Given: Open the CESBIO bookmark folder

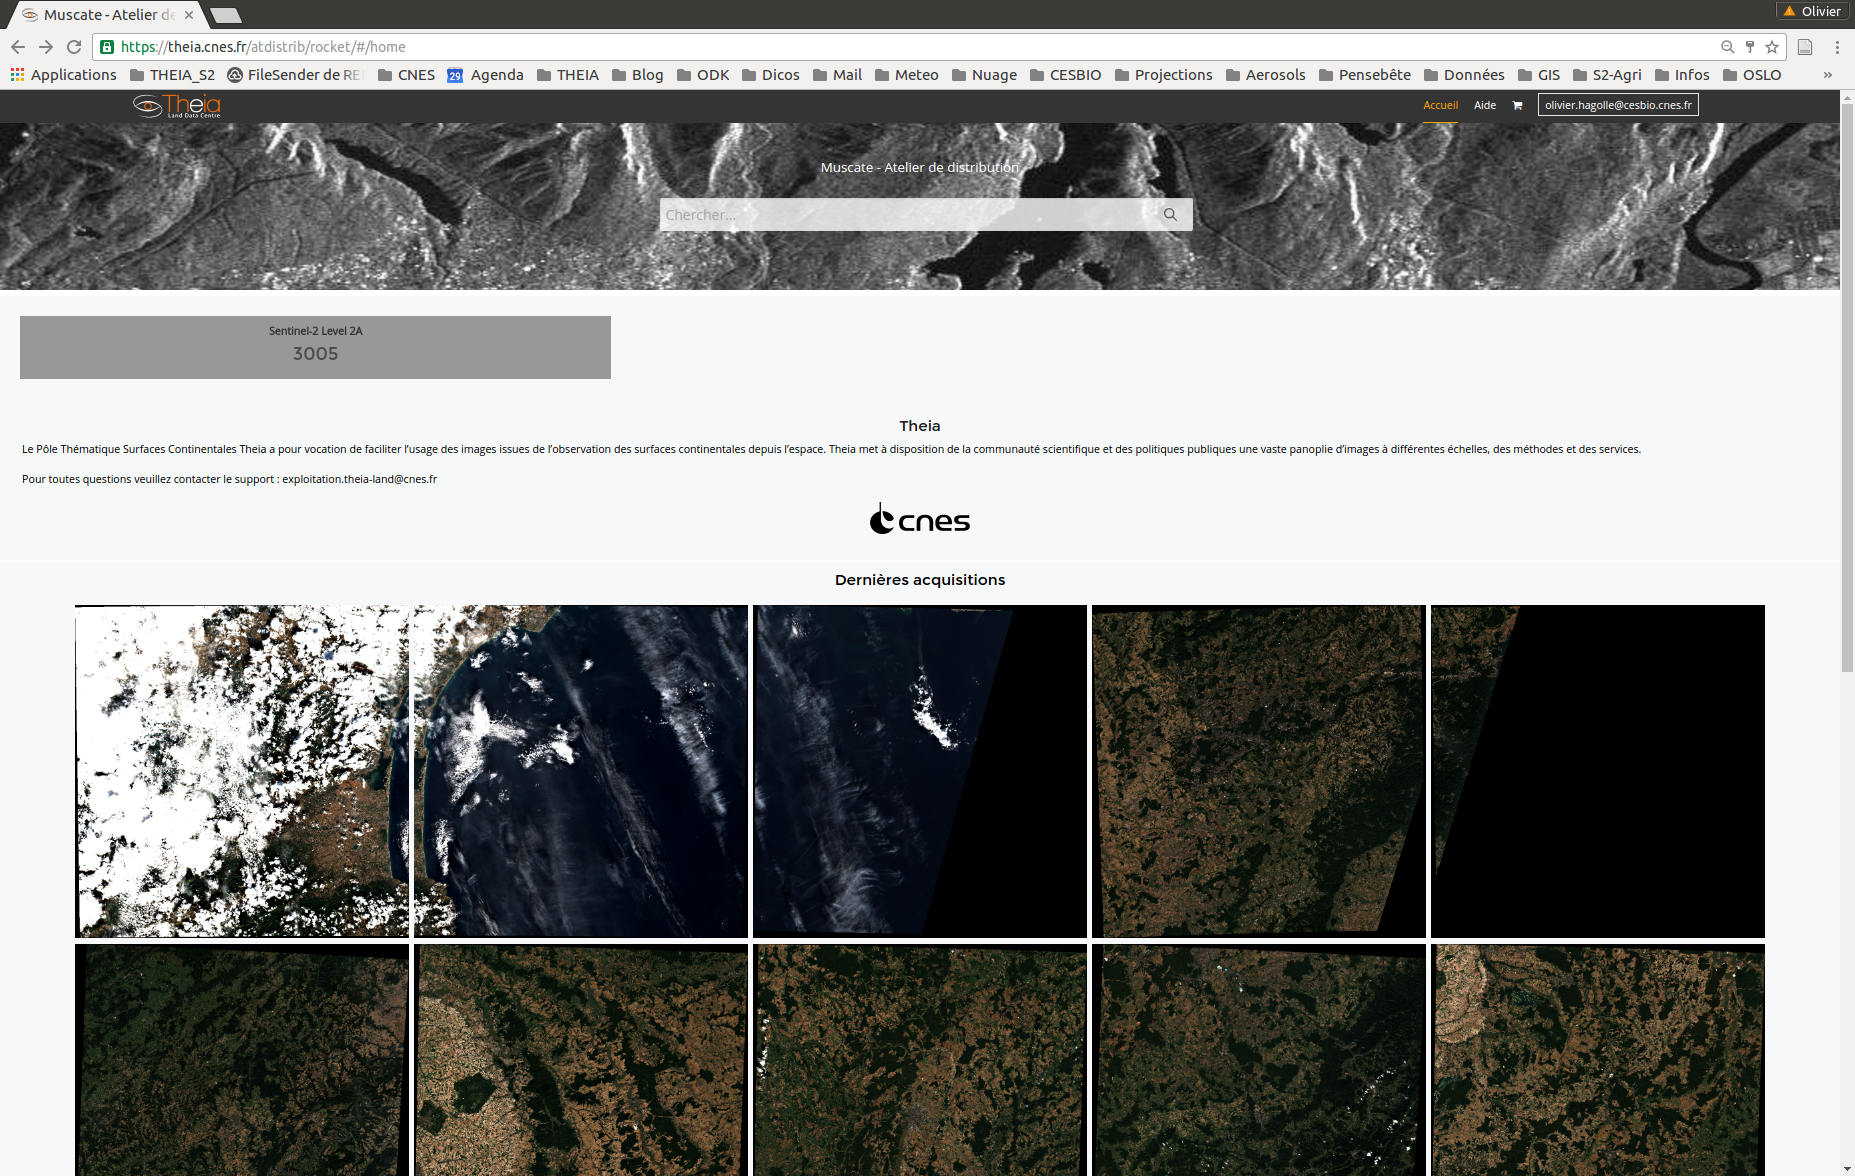Looking at the screenshot, I should [1065, 75].
